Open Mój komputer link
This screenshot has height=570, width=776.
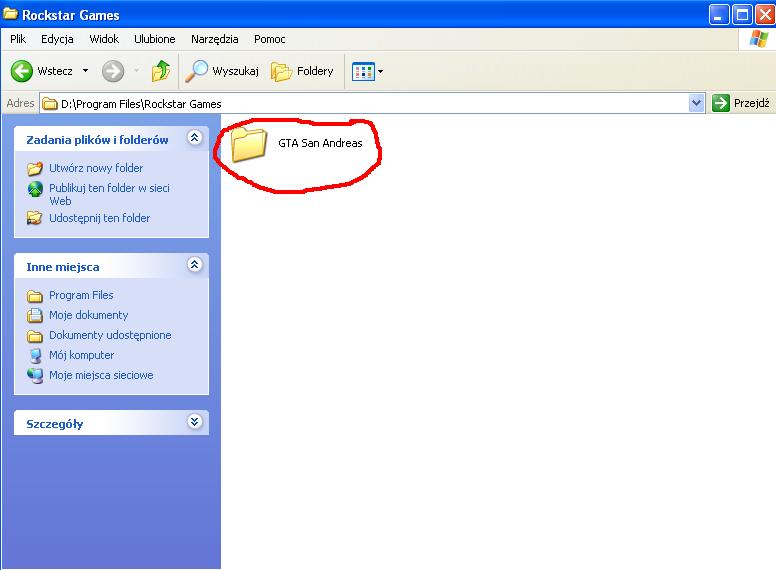[82, 355]
